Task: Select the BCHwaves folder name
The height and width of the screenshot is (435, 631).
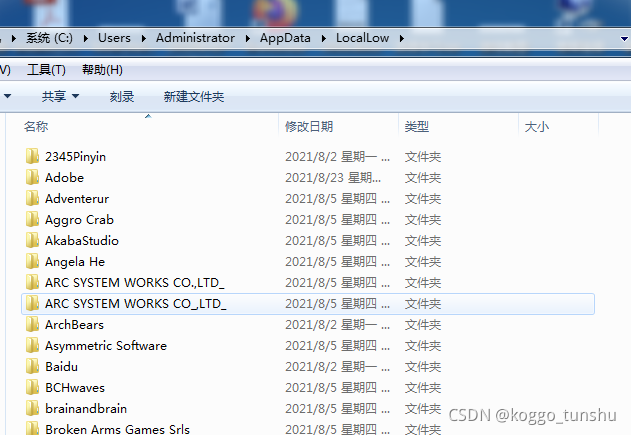Action: coord(75,388)
